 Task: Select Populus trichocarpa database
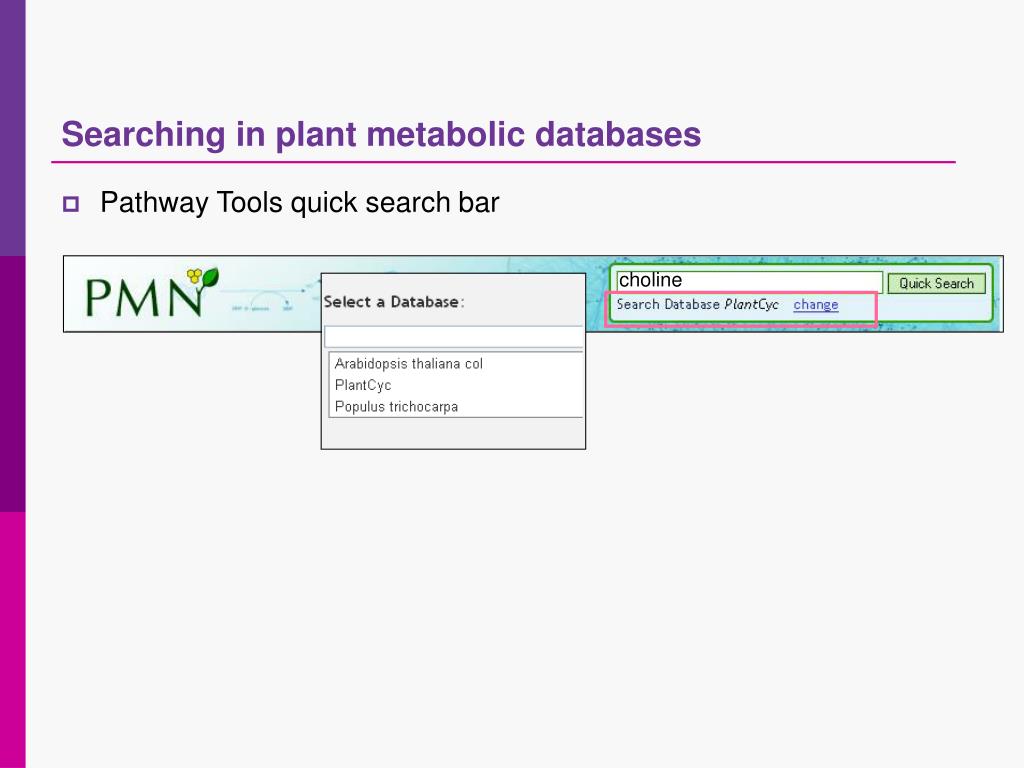396,407
